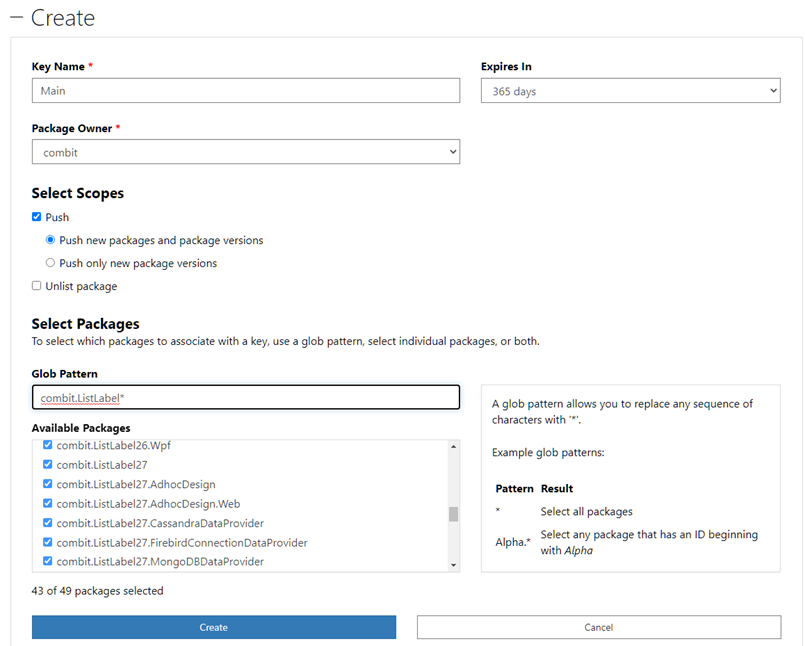Screen dimensions: 805x646
Task: Uncheck the CassandraDataProvider package
Action: click(46, 523)
